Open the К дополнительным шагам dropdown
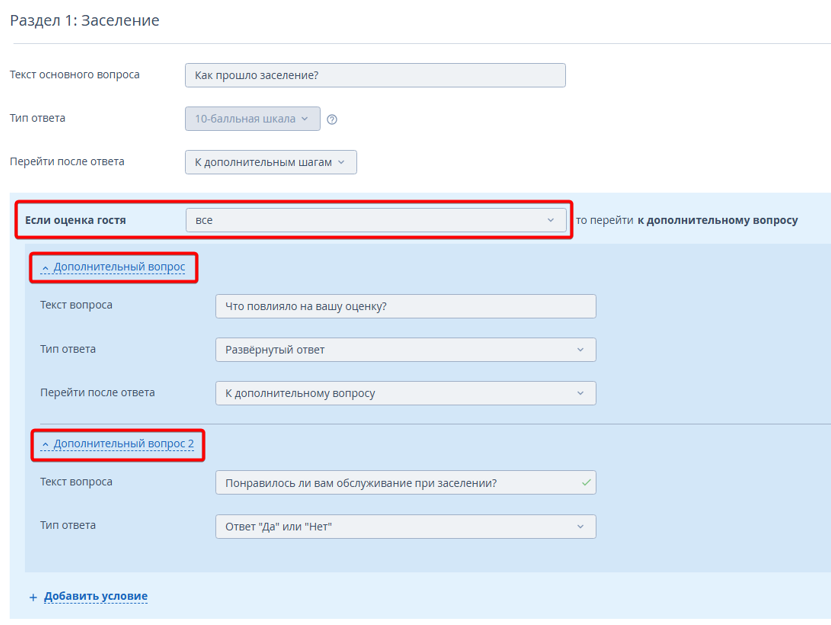 pyautogui.click(x=270, y=162)
